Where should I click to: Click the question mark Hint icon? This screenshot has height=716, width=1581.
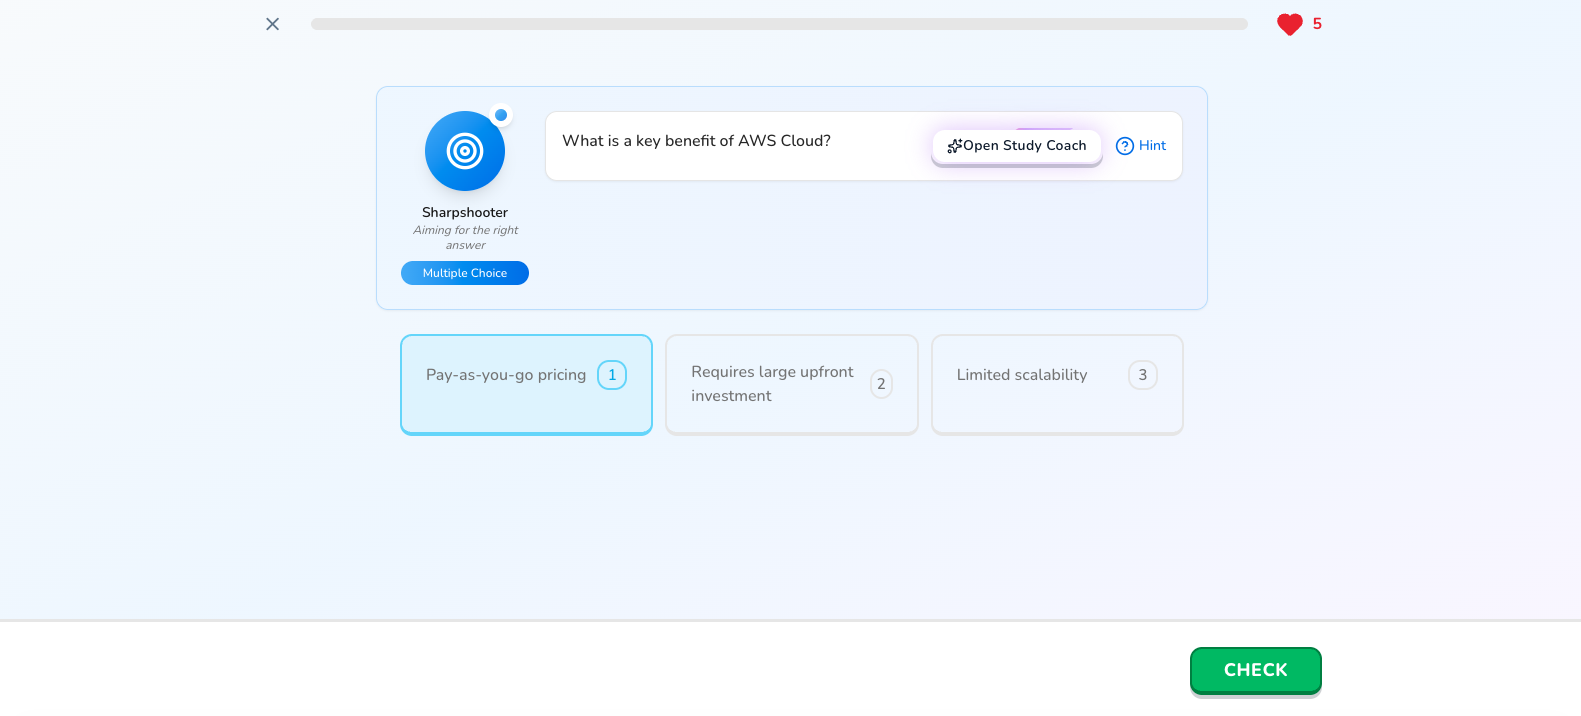(x=1125, y=146)
